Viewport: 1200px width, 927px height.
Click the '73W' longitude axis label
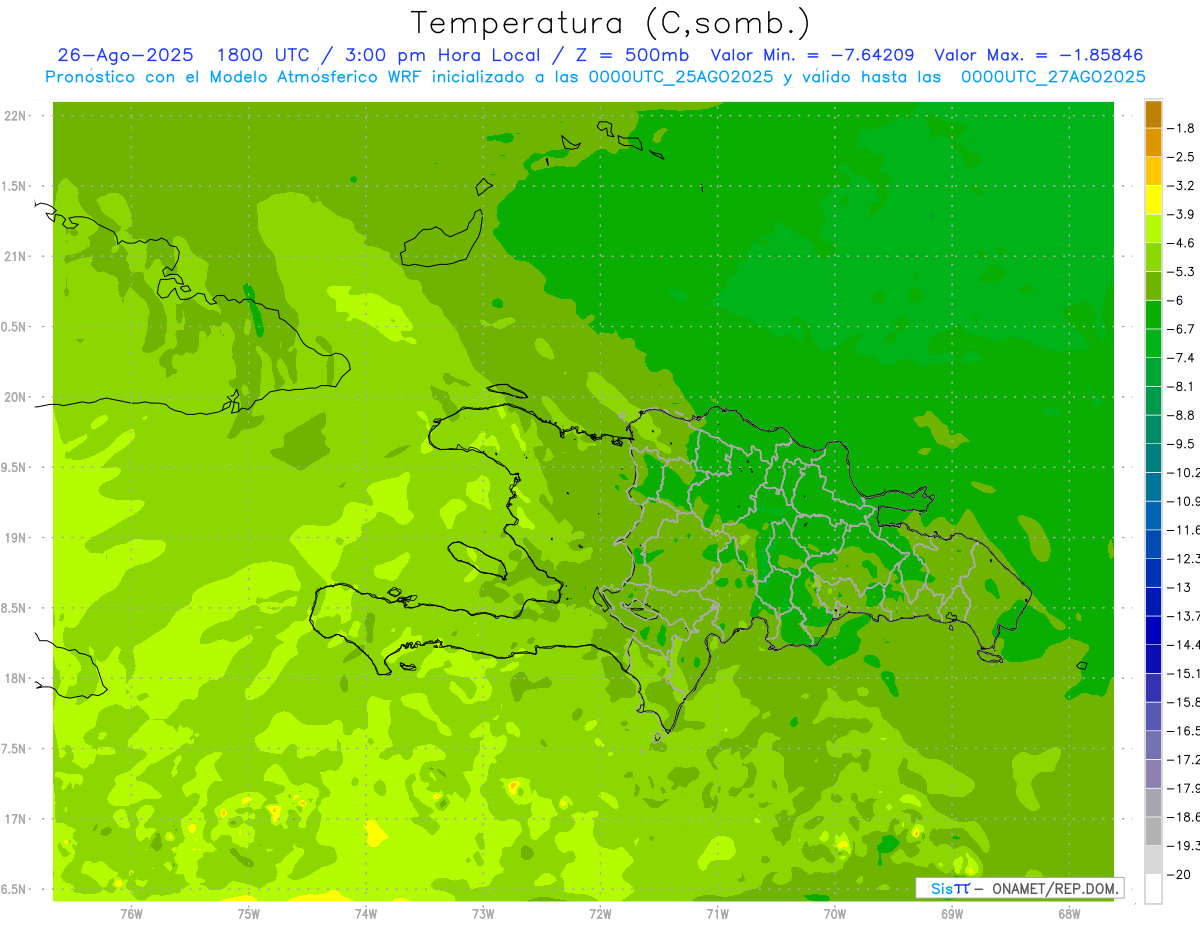483,913
